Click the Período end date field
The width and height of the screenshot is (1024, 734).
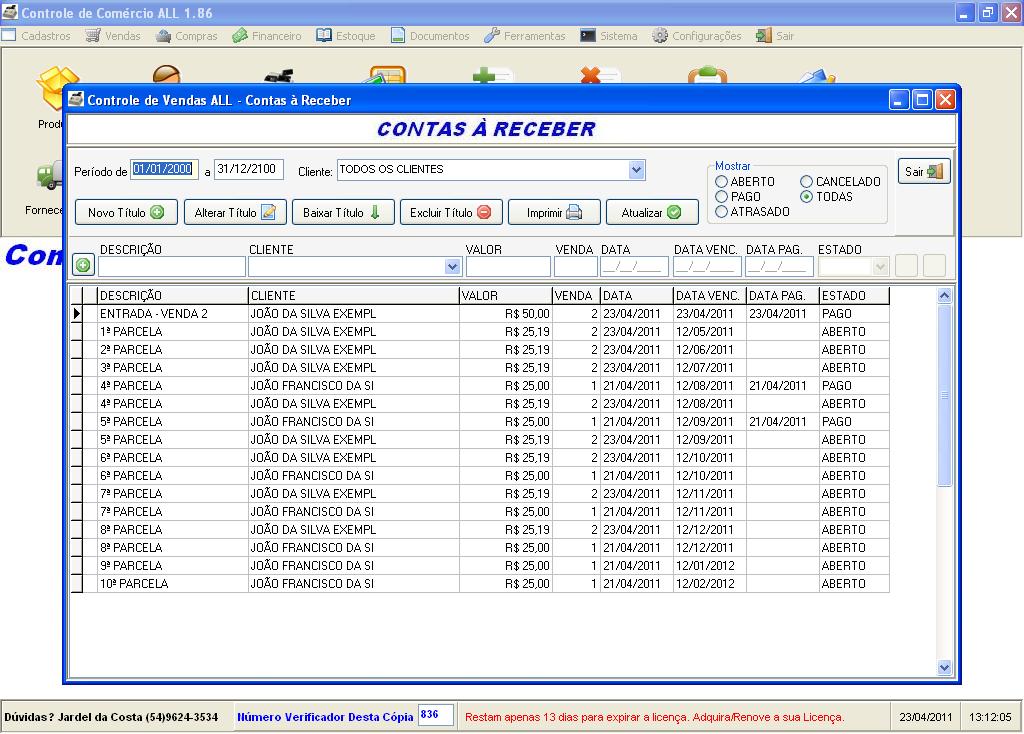point(249,170)
